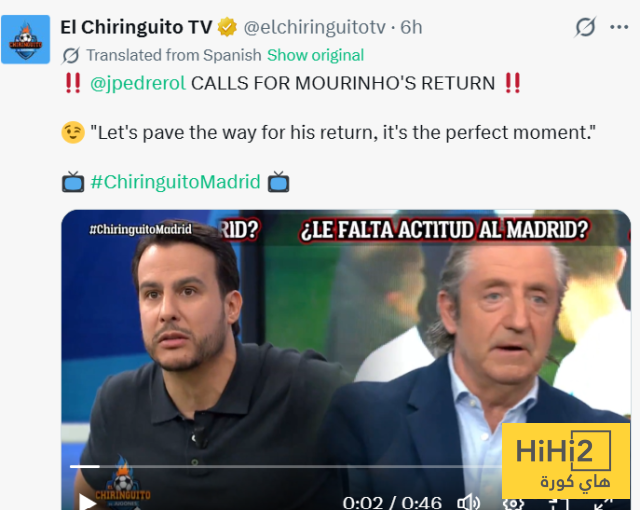Show original Spanish text
640x510 pixels.
pyautogui.click(x=315, y=55)
